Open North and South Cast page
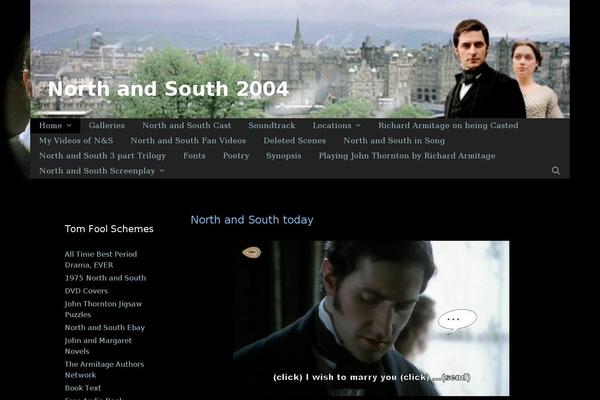This screenshot has height=400, width=600. pos(187,126)
